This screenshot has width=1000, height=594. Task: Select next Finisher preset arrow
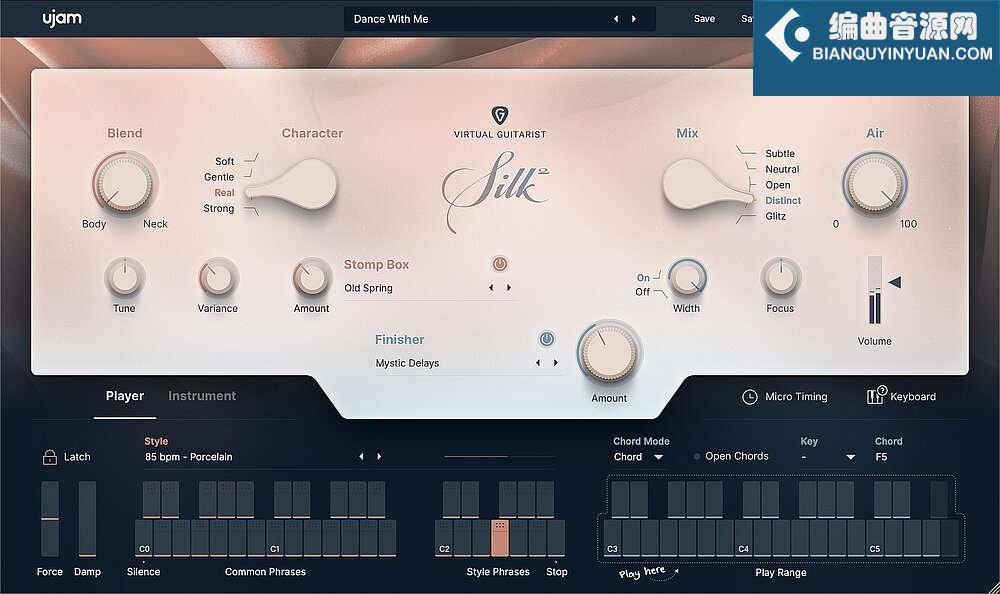[555, 362]
